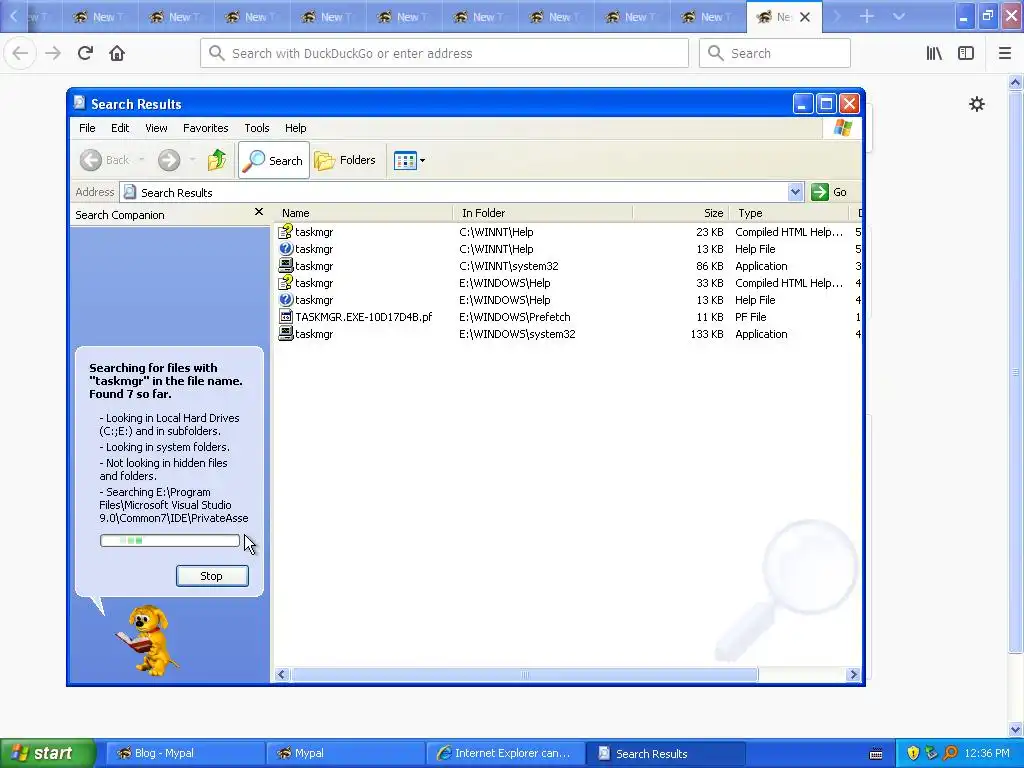Click the PF File type cell

750,317
